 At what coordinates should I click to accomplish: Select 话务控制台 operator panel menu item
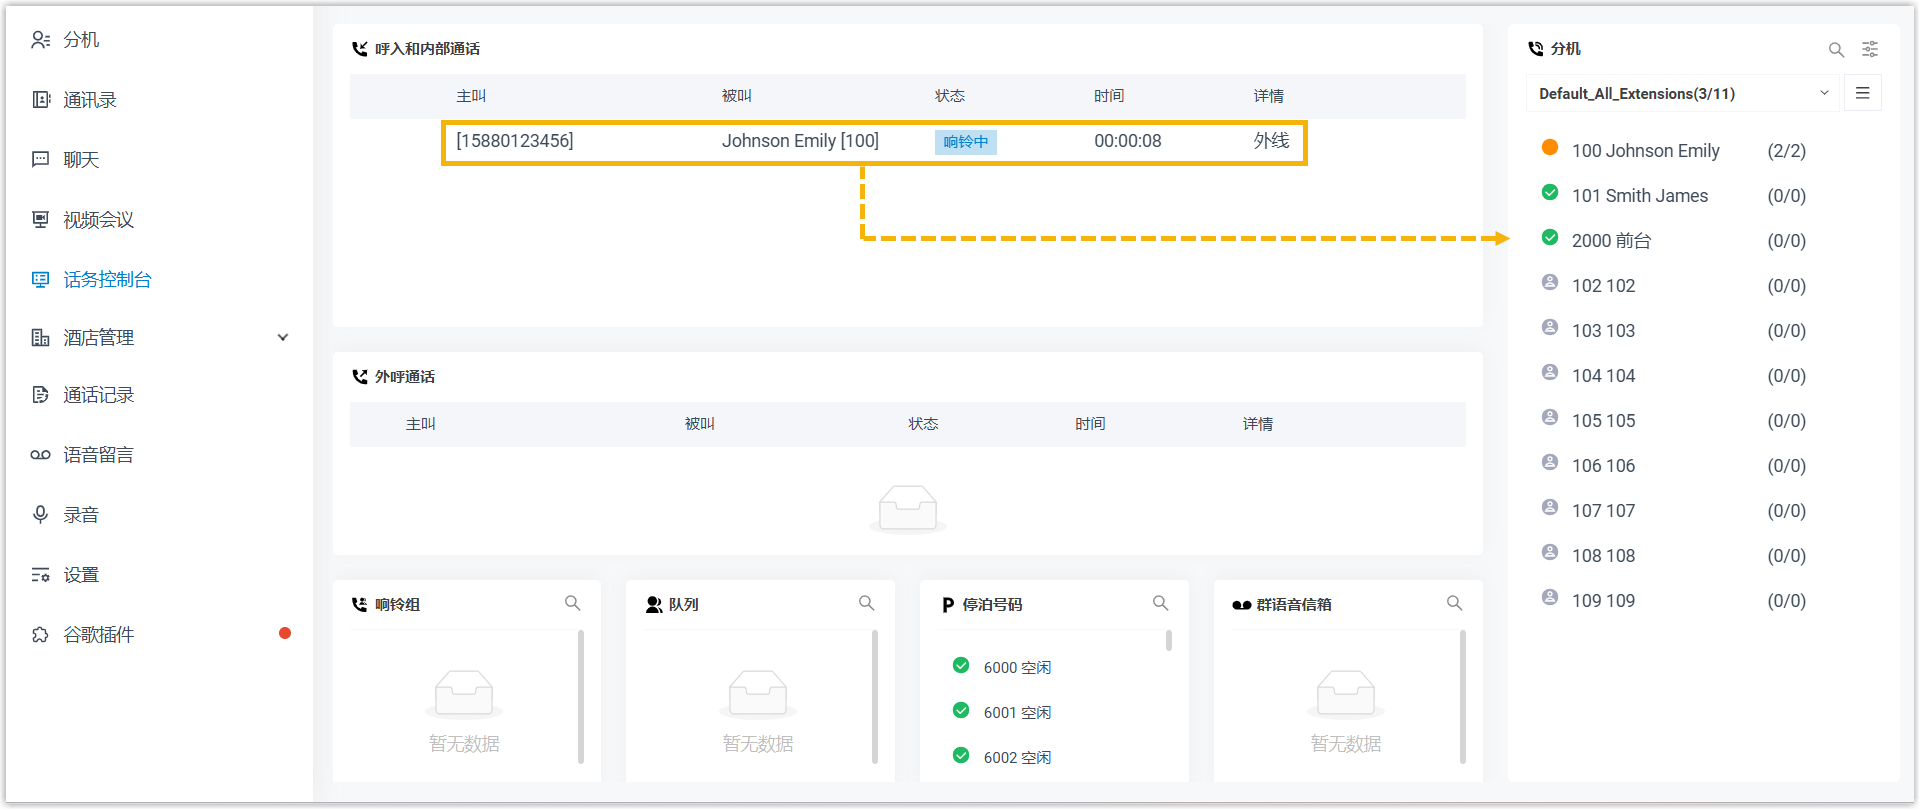click(107, 280)
